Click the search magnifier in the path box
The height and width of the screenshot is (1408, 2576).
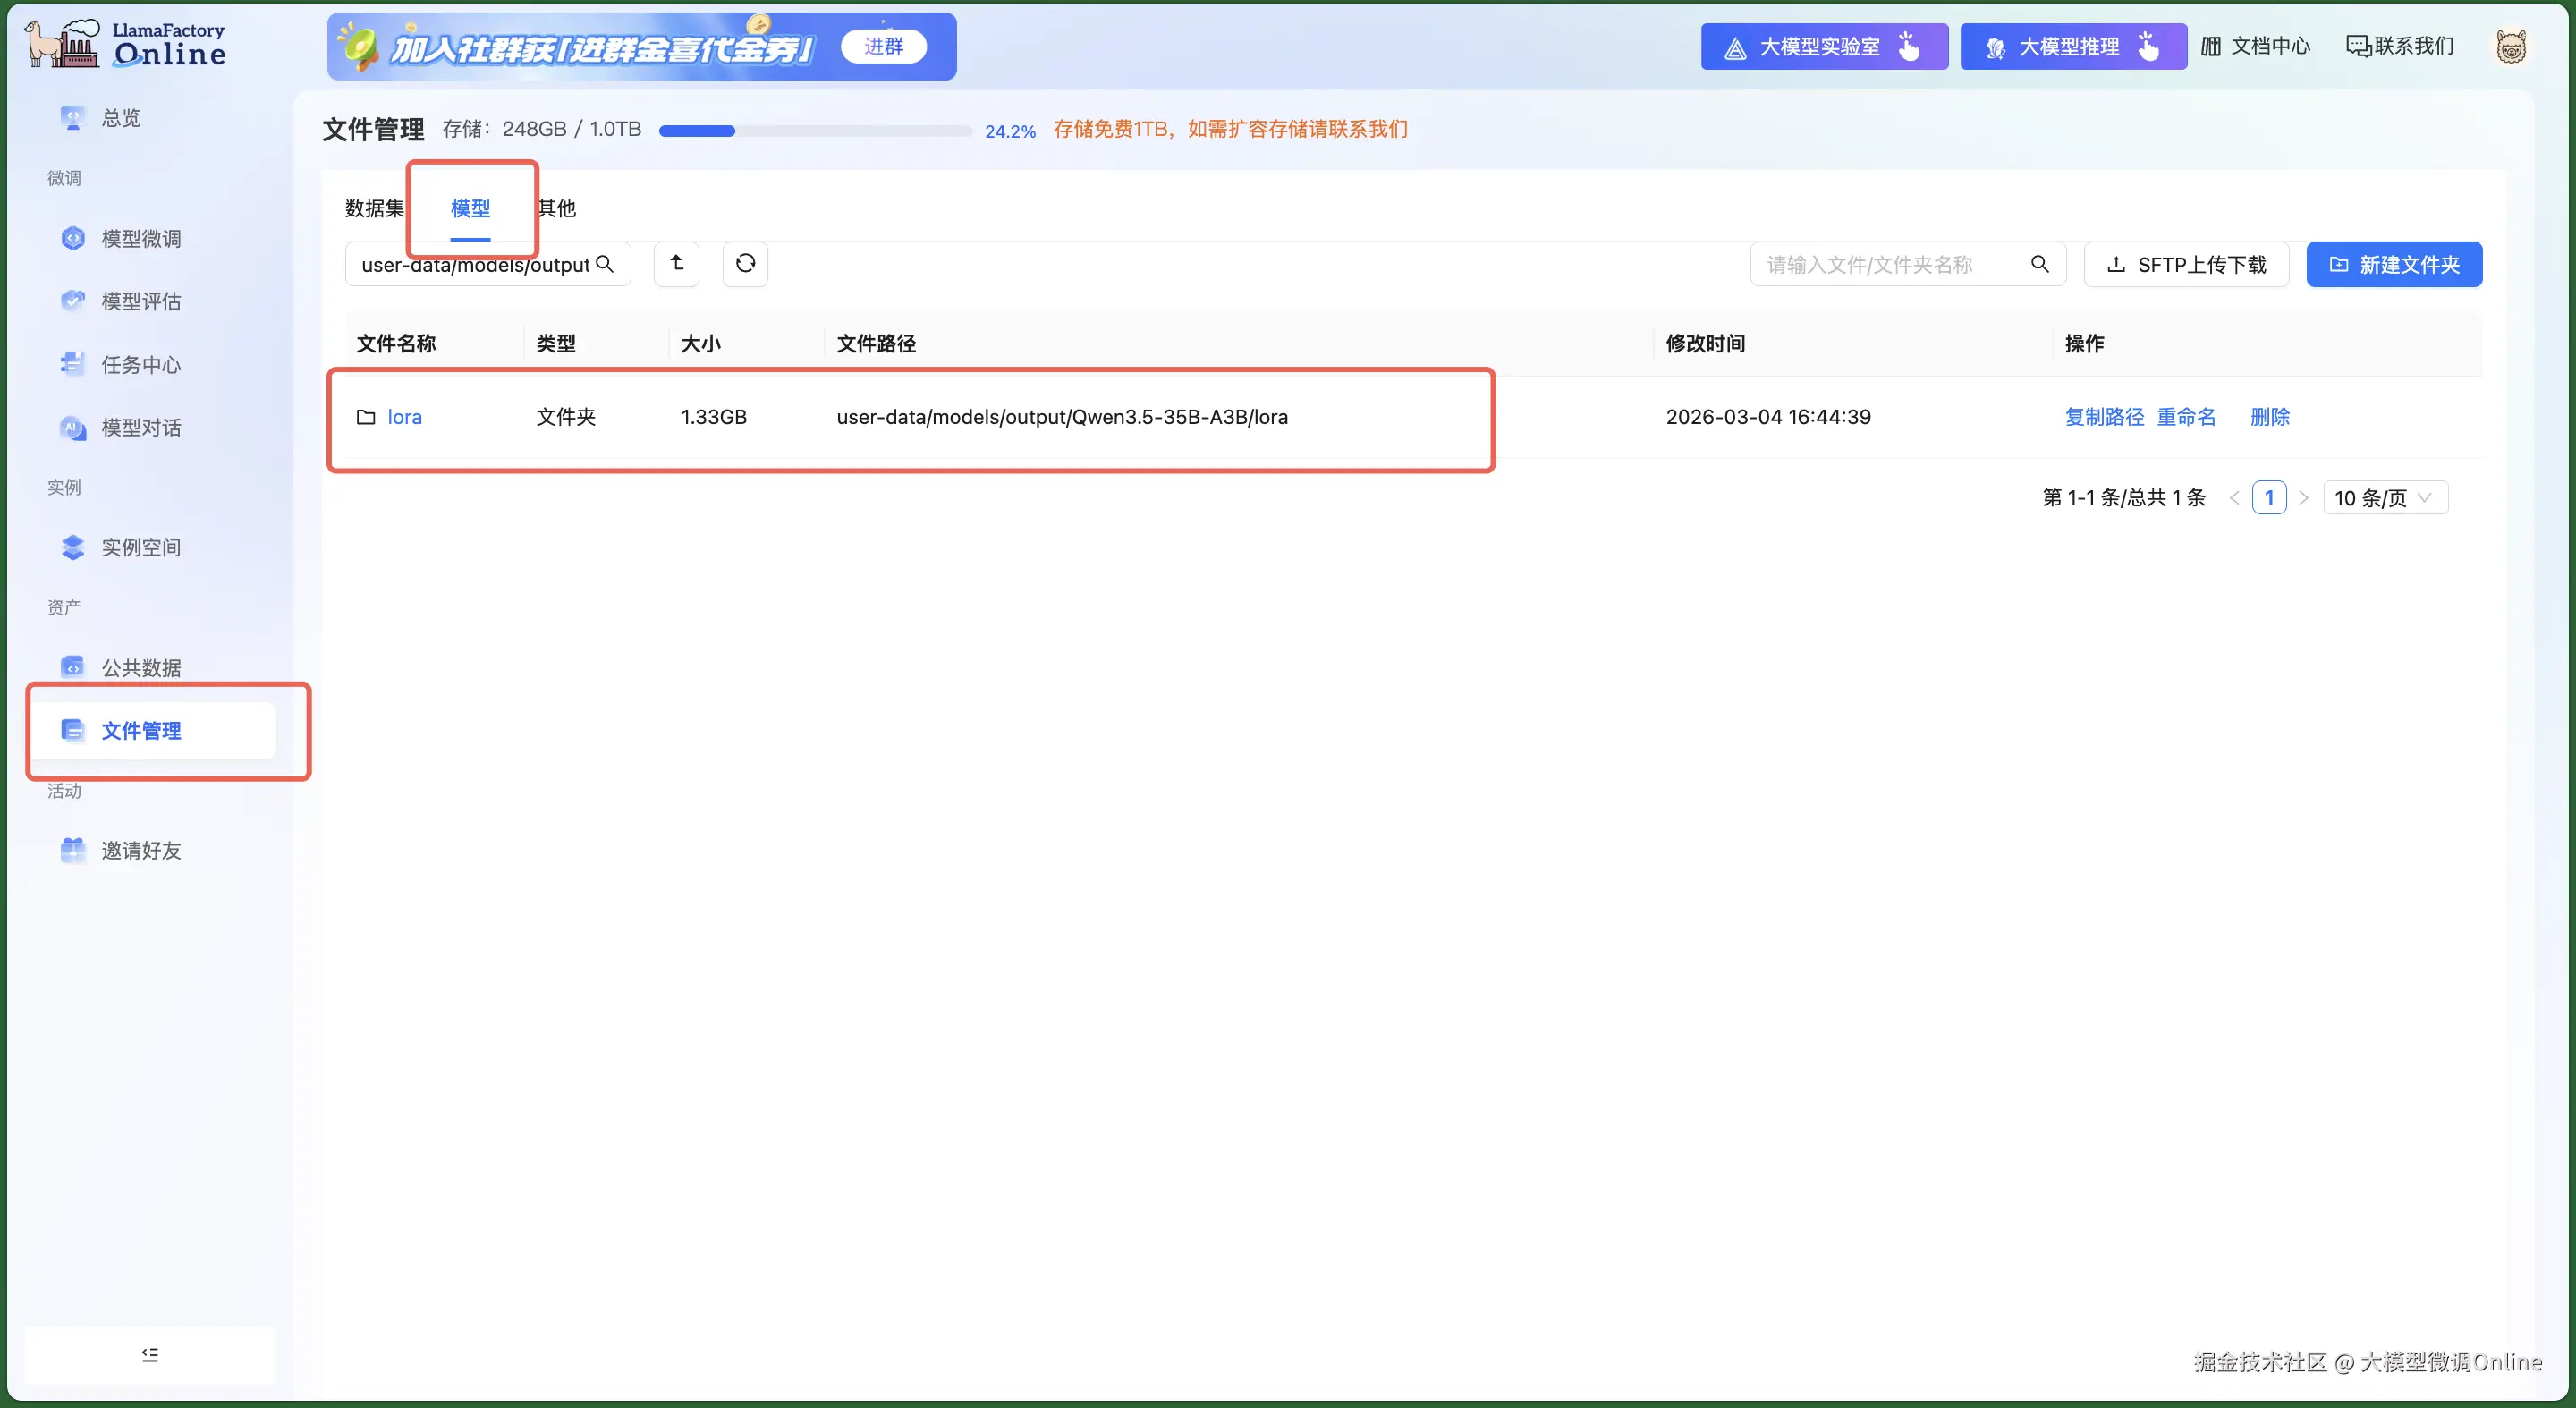[x=605, y=264]
